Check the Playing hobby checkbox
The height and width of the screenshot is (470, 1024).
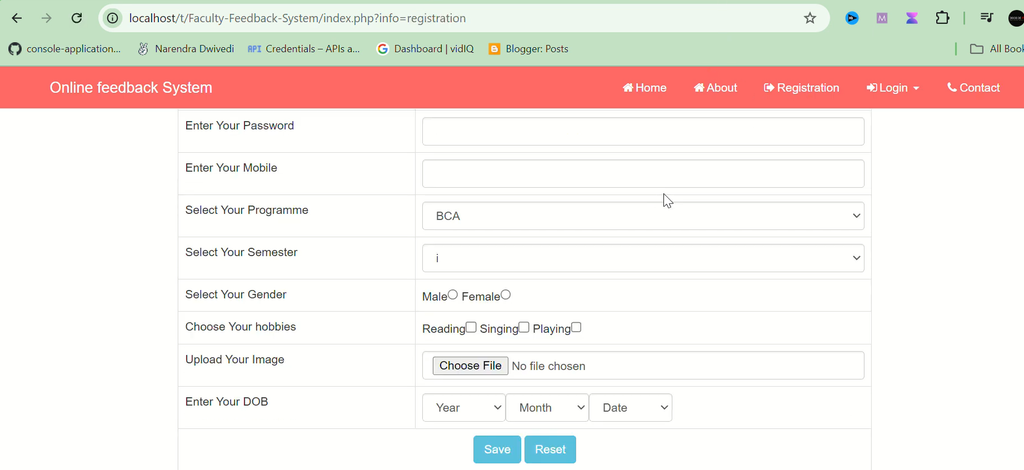[576, 327]
